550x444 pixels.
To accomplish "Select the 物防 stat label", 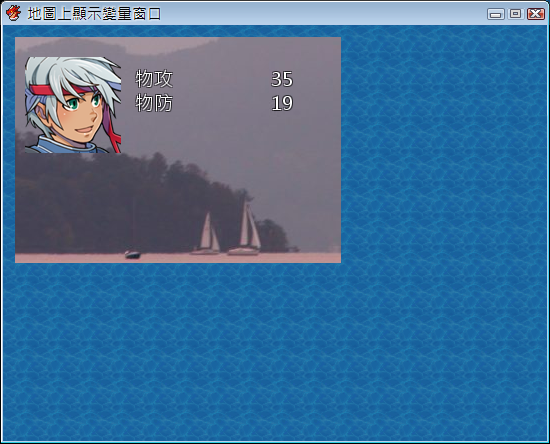I will click(154, 103).
